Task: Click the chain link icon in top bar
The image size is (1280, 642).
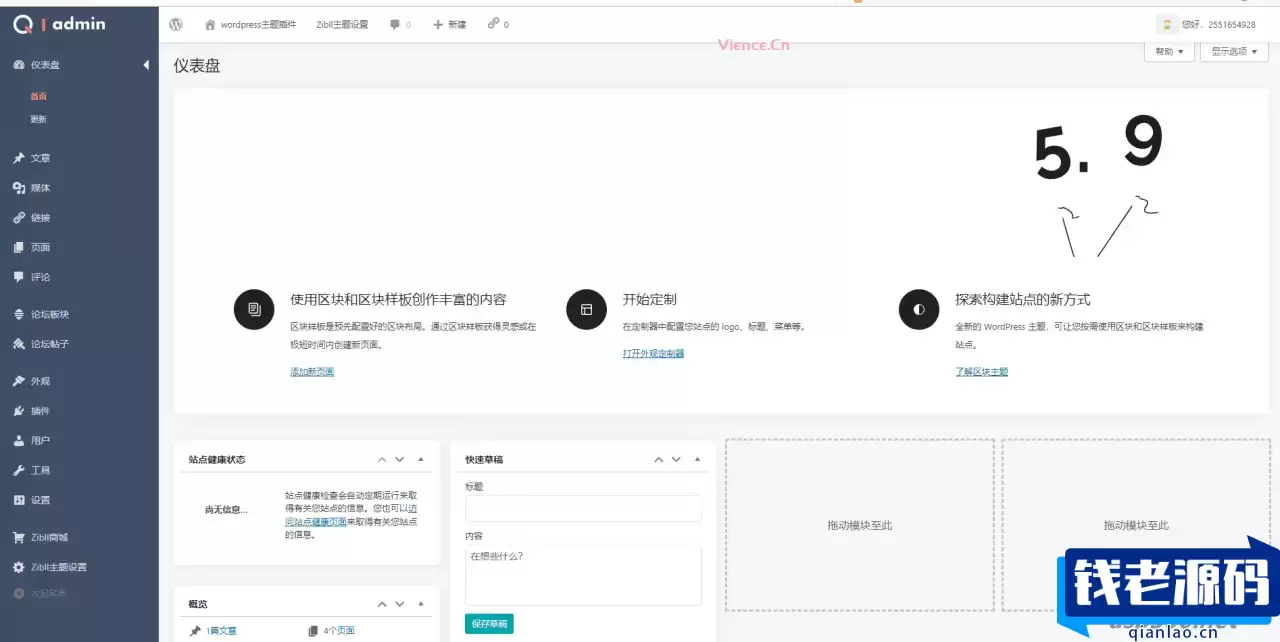Action: click(493, 24)
